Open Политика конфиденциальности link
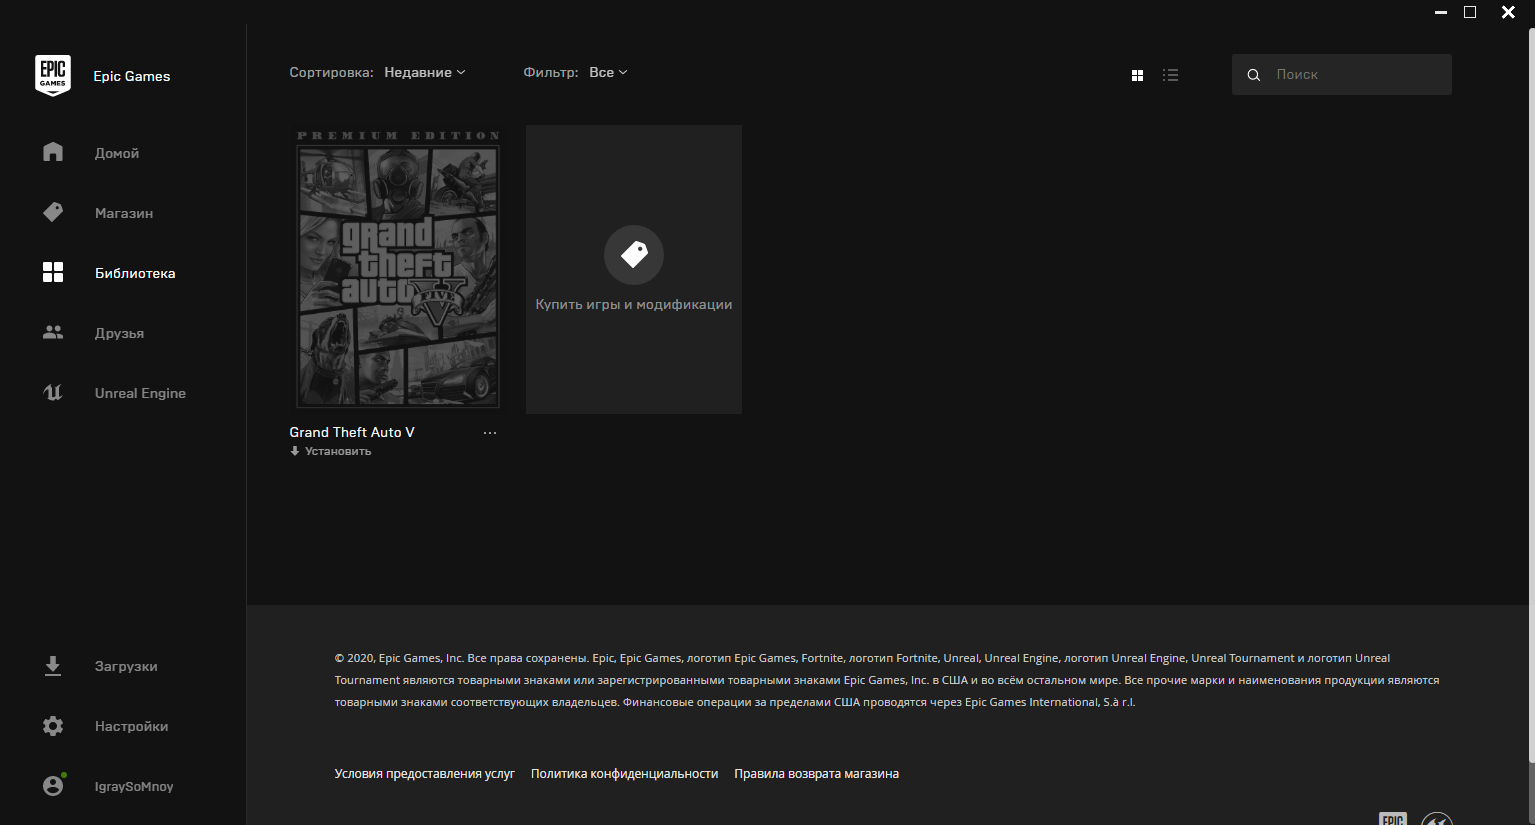Image resolution: width=1535 pixels, height=825 pixels. coord(624,774)
